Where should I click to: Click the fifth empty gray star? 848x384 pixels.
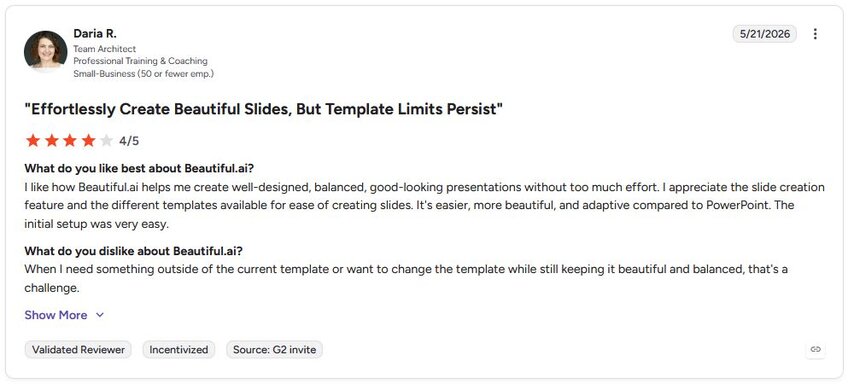tap(107, 141)
